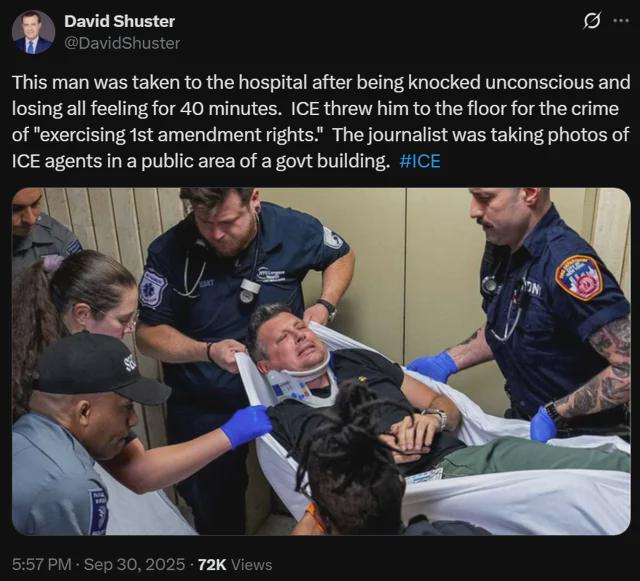Image resolution: width=640 pixels, height=581 pixels.
Task: Click the FDNY shoulder patch in photo
Action: click(578, 277)
